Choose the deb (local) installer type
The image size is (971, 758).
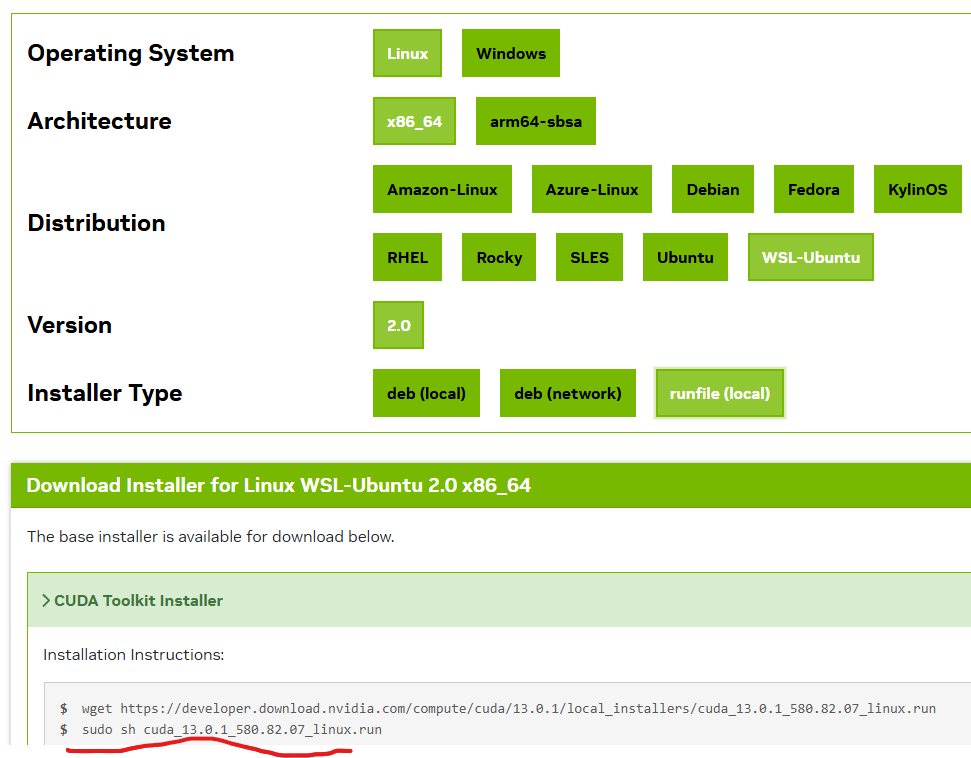click(x=426, y=393)
